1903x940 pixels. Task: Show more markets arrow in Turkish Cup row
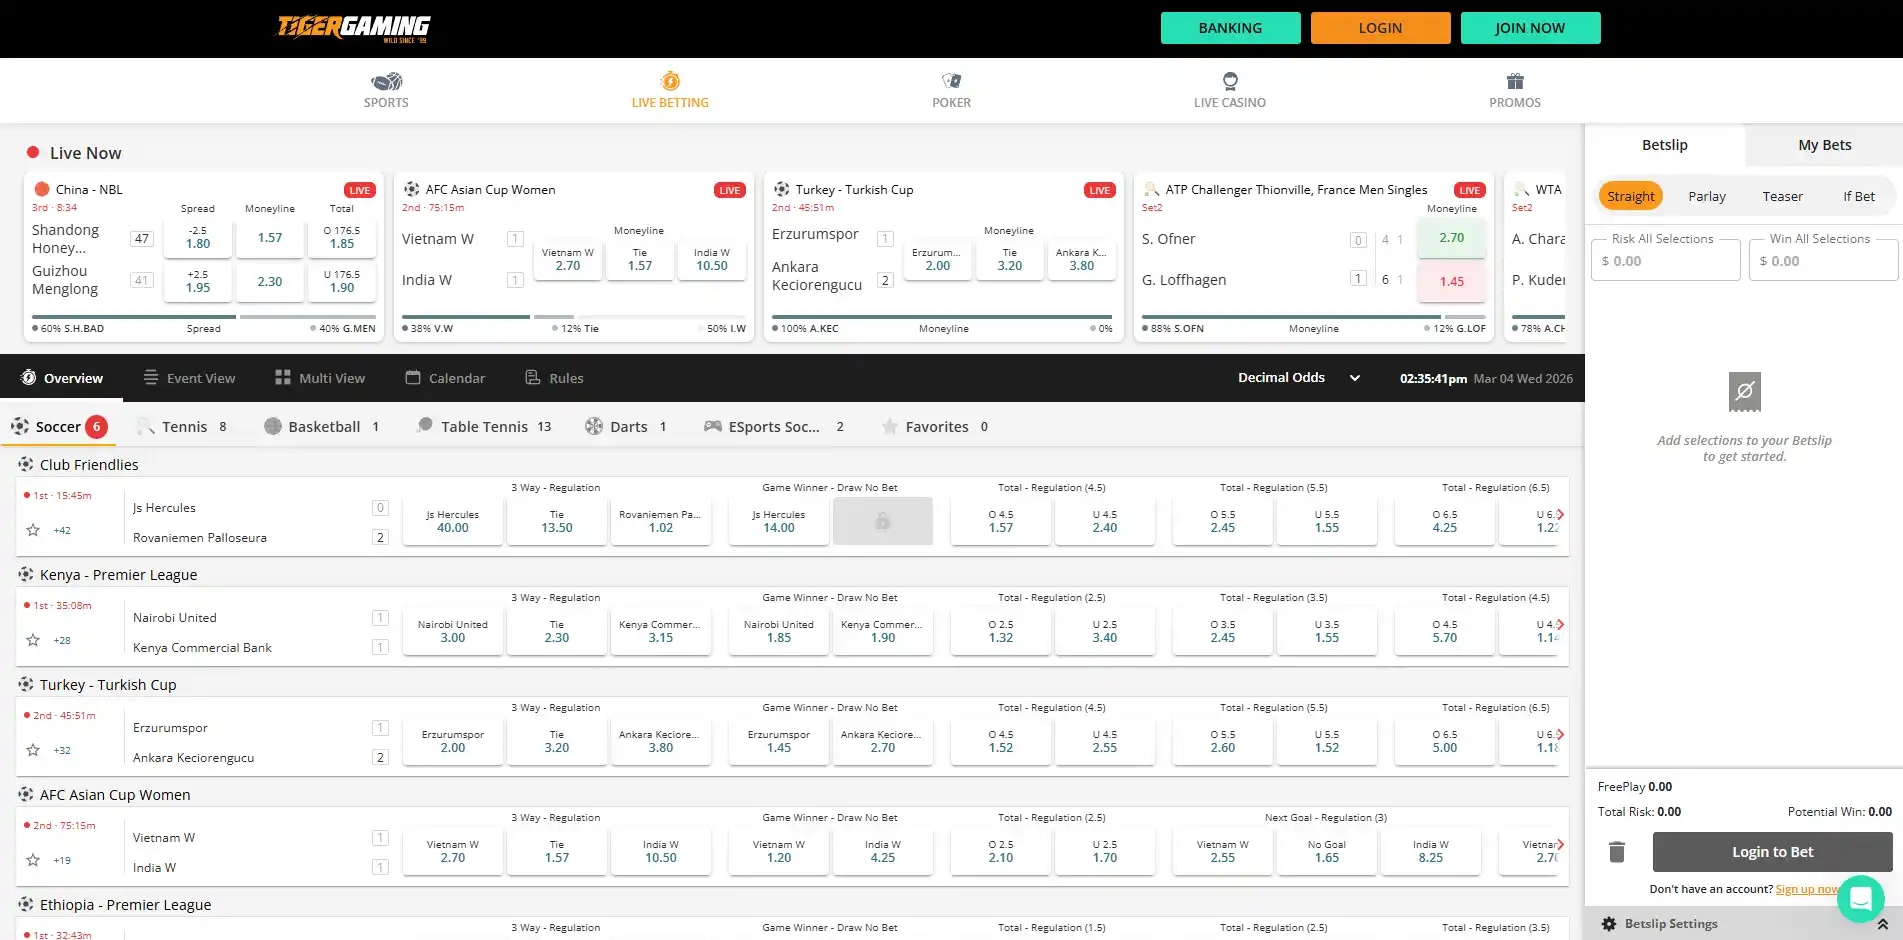click(x=1560, y=735)
